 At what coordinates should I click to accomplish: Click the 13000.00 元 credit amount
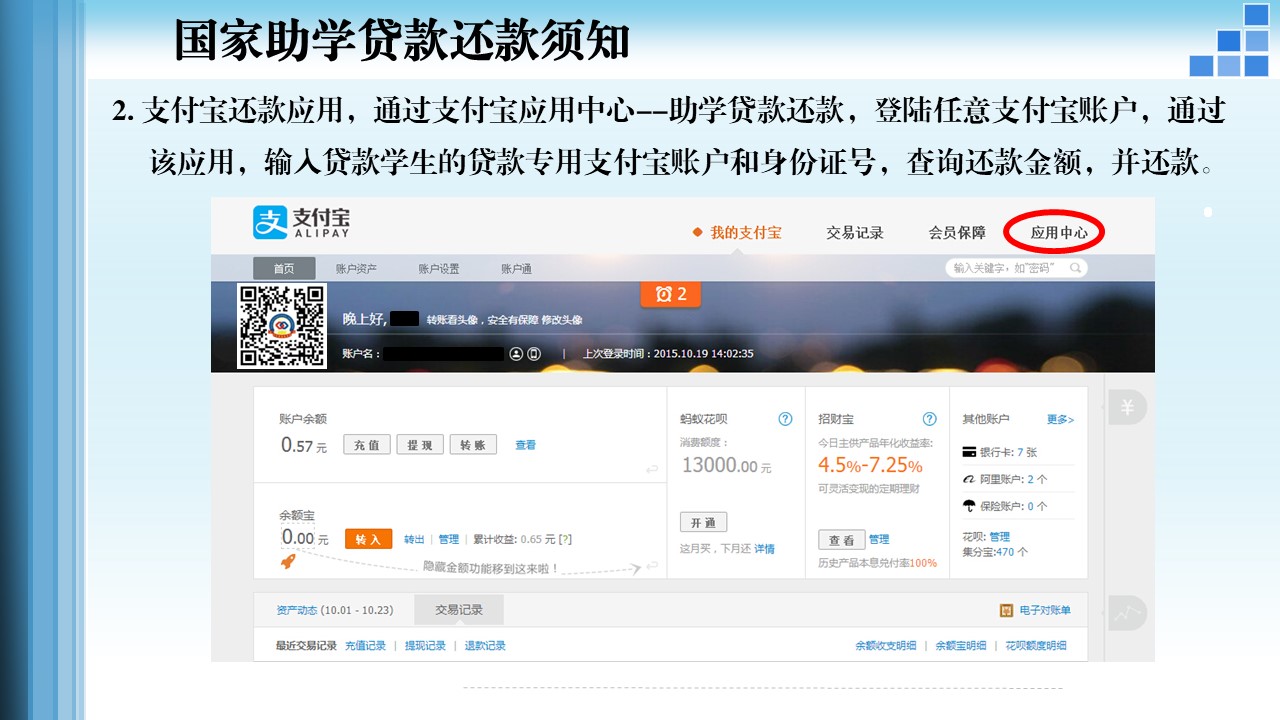[x=727, y=466]
